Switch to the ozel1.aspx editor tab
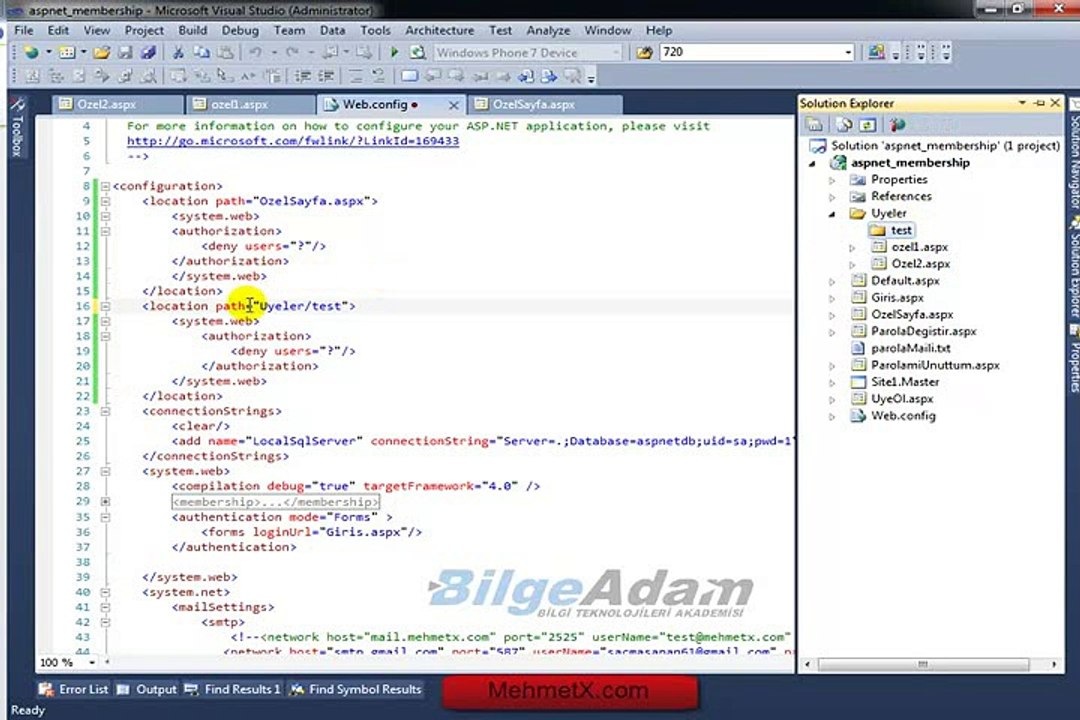The width and height of the screenshot is (1080, 720). [240, 104]
